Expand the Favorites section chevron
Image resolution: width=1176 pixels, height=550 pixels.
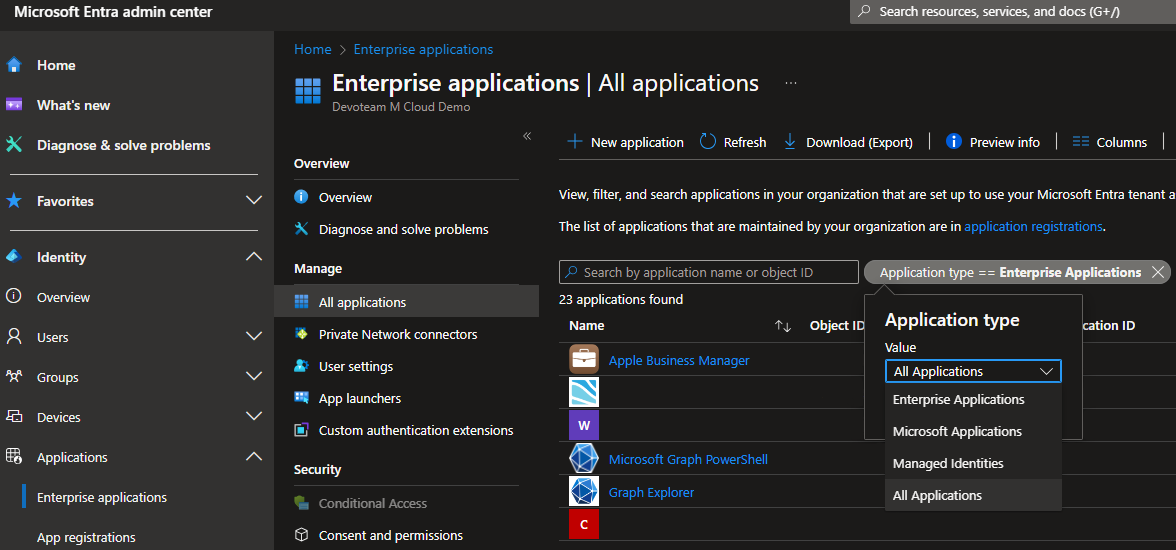(x=254, y=200)
